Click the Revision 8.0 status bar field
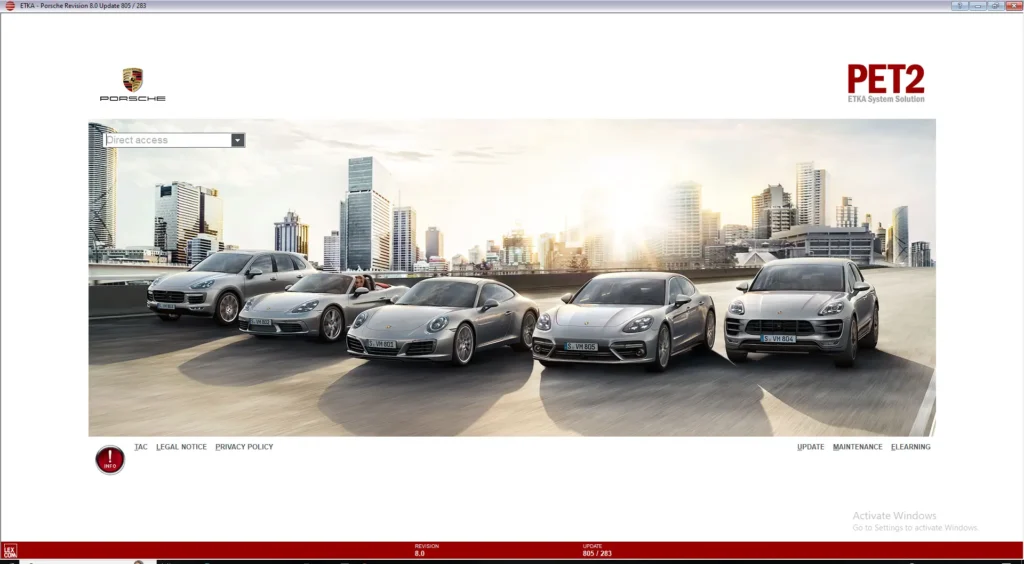Screen dimensions: 1024x564 pos(420,550)
